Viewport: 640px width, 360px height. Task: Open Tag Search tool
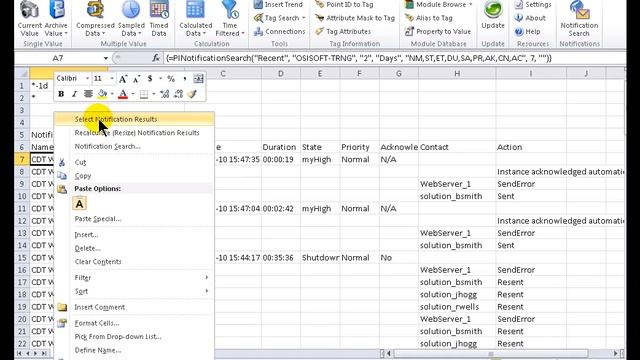(x=280, y=18)
